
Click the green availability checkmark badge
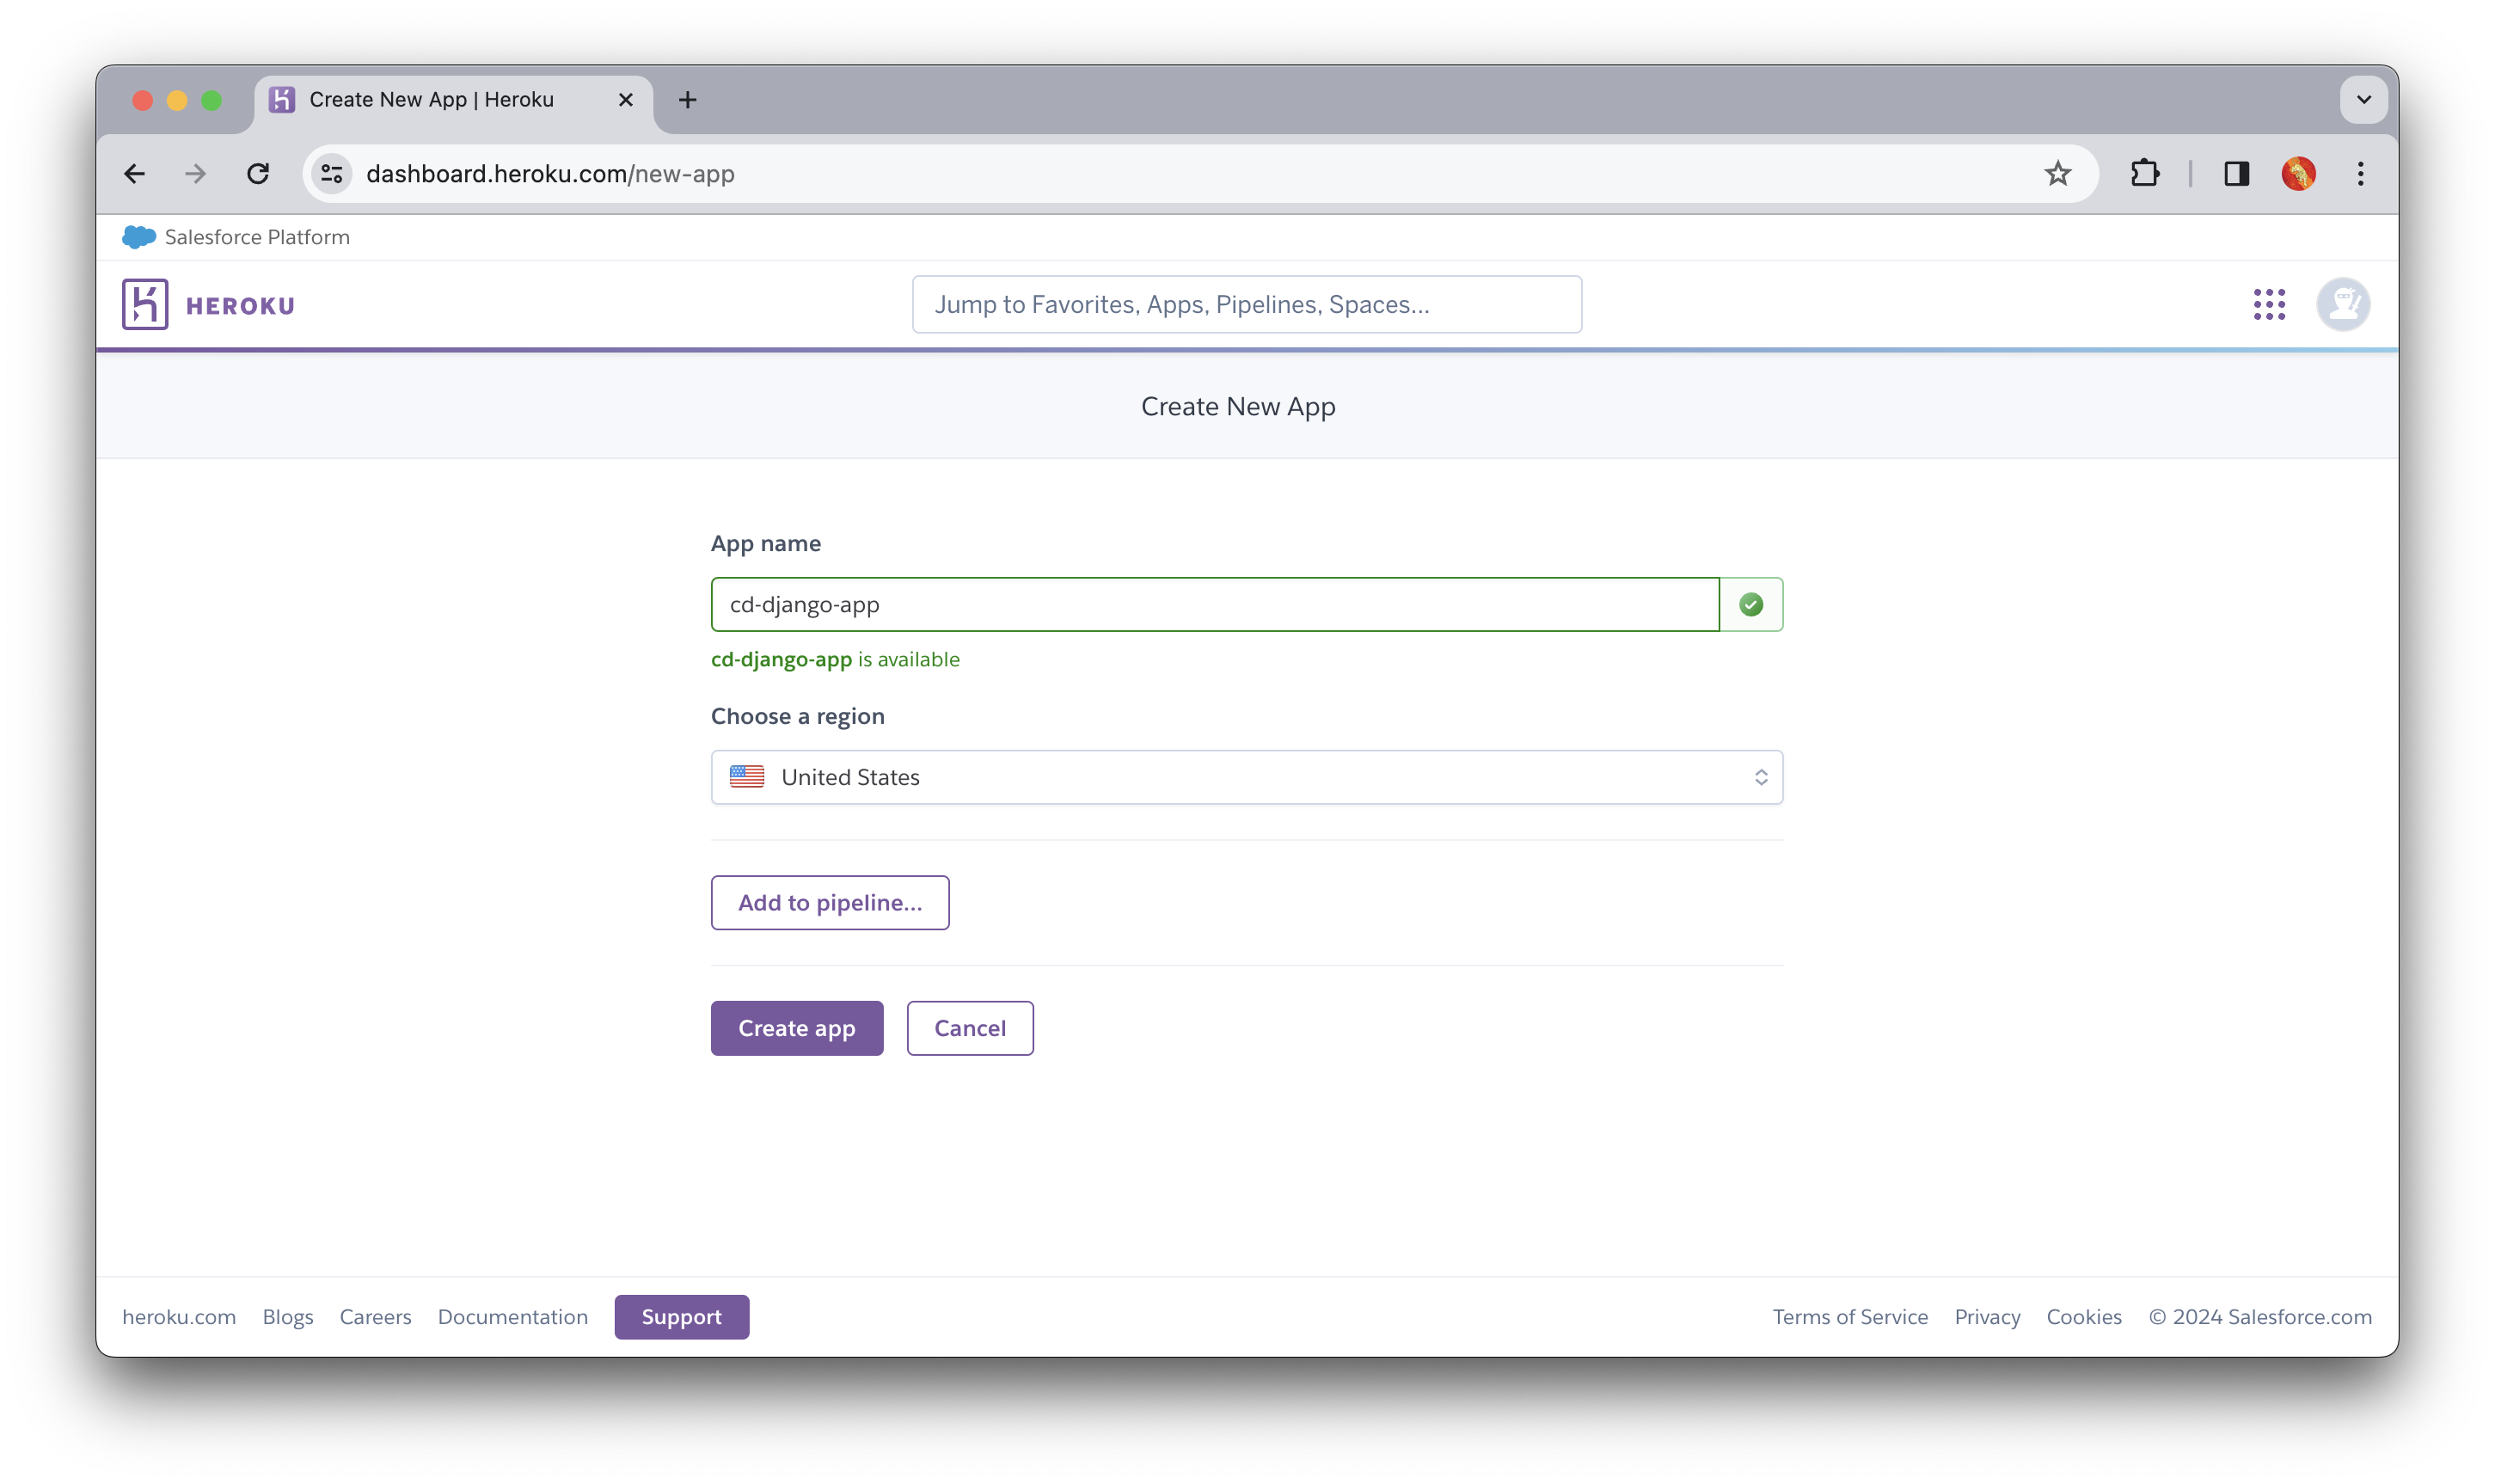click(x=1750, y=604)
